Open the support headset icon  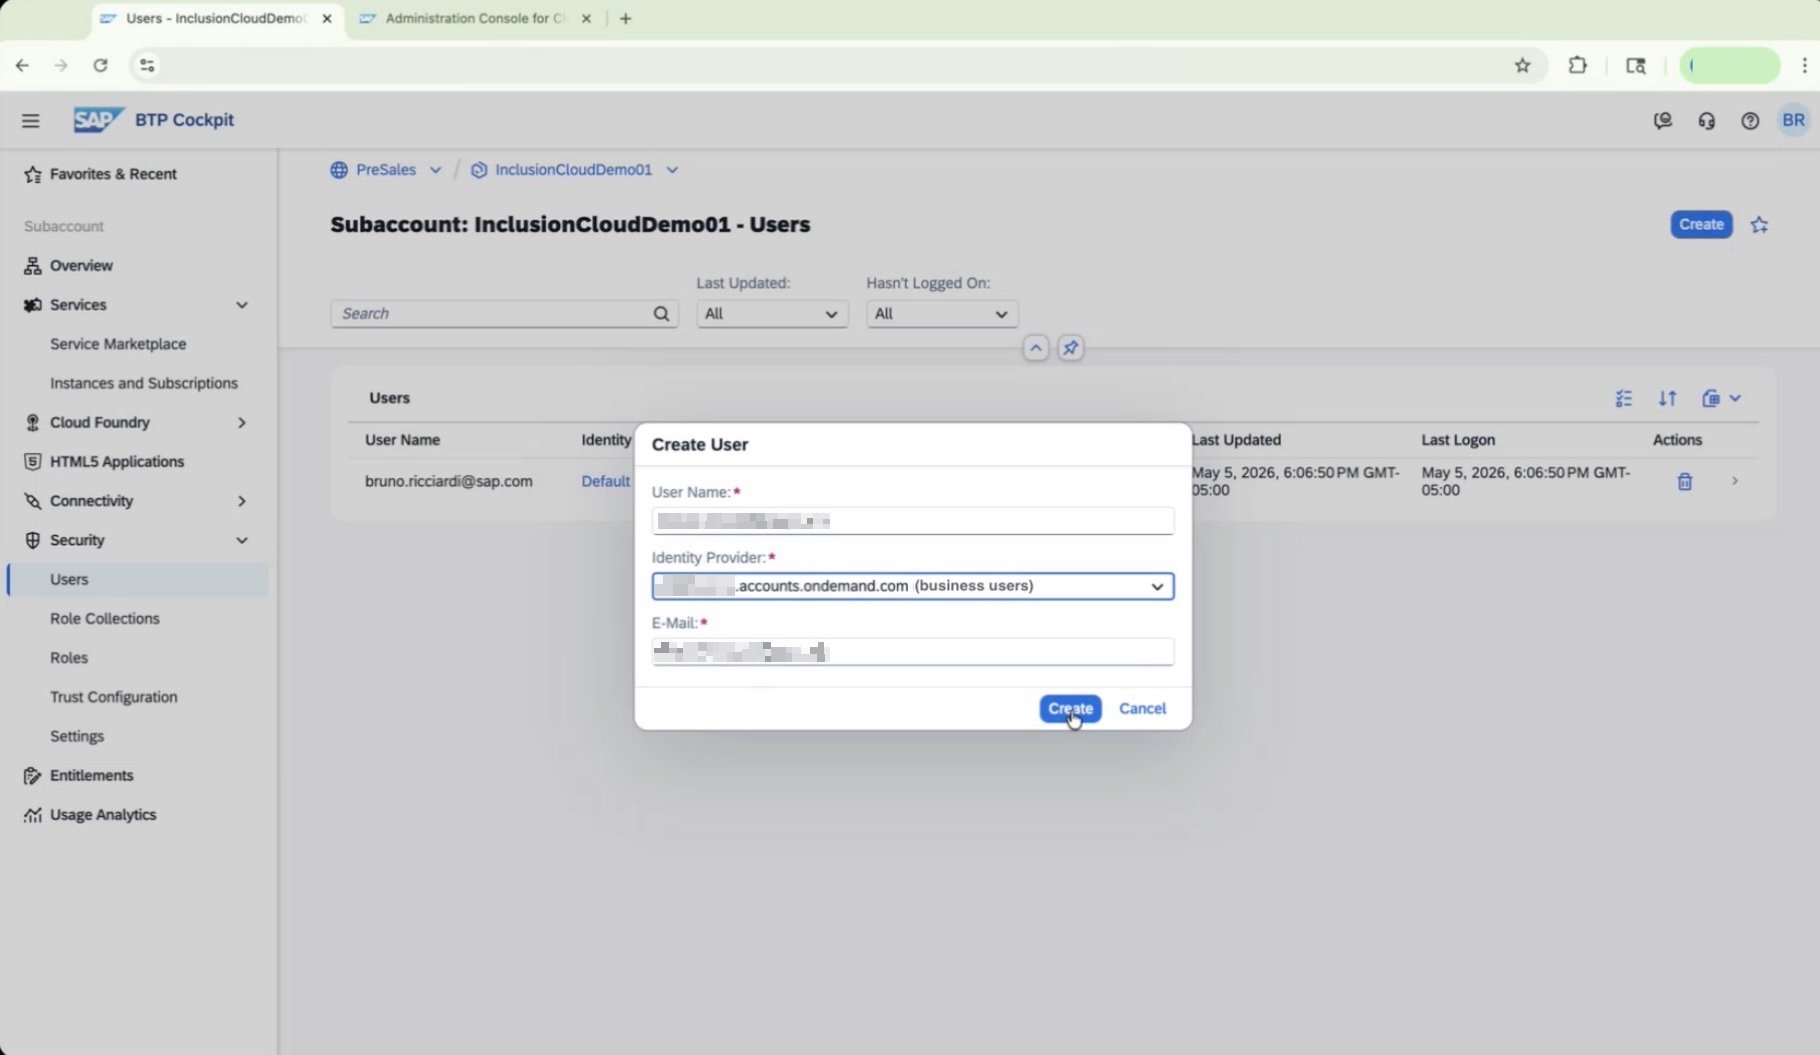(x=1707, y=121)
